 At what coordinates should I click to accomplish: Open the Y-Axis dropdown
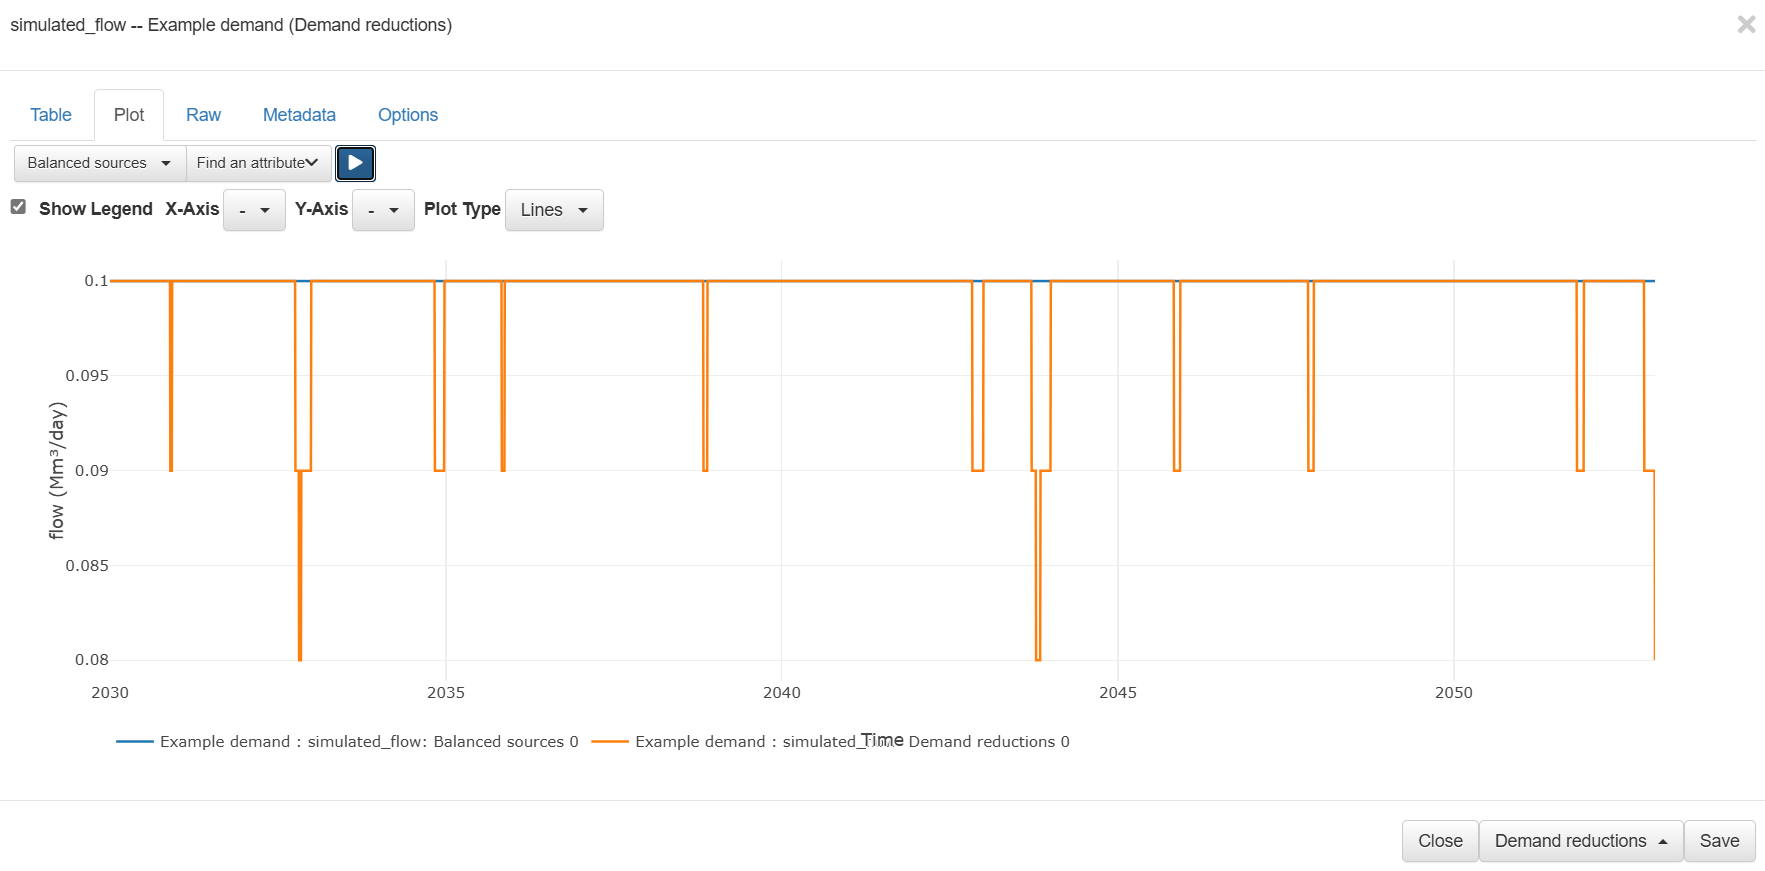383,210
